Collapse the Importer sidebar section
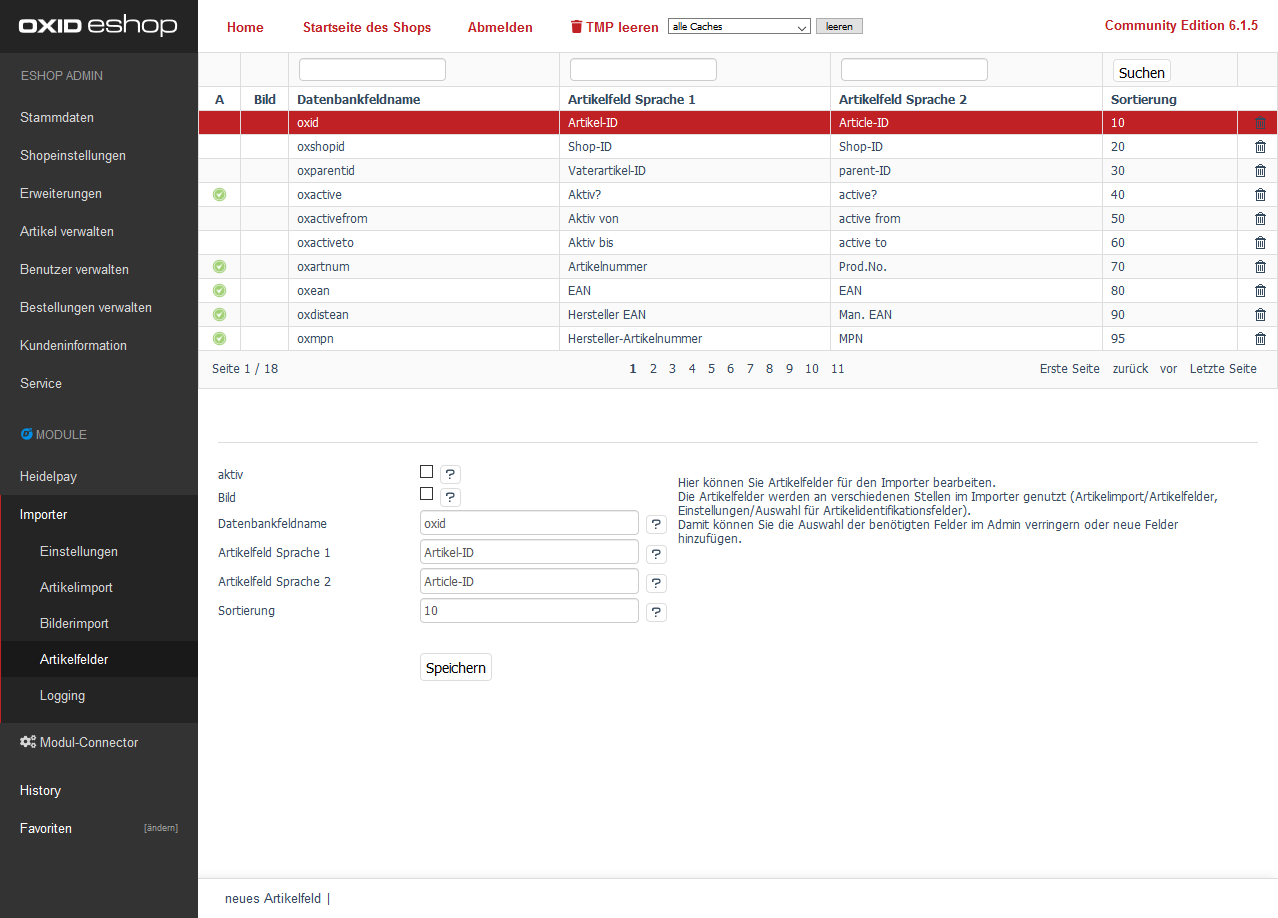This screenshot has height=918, width=1278. (x=44, y=515)
